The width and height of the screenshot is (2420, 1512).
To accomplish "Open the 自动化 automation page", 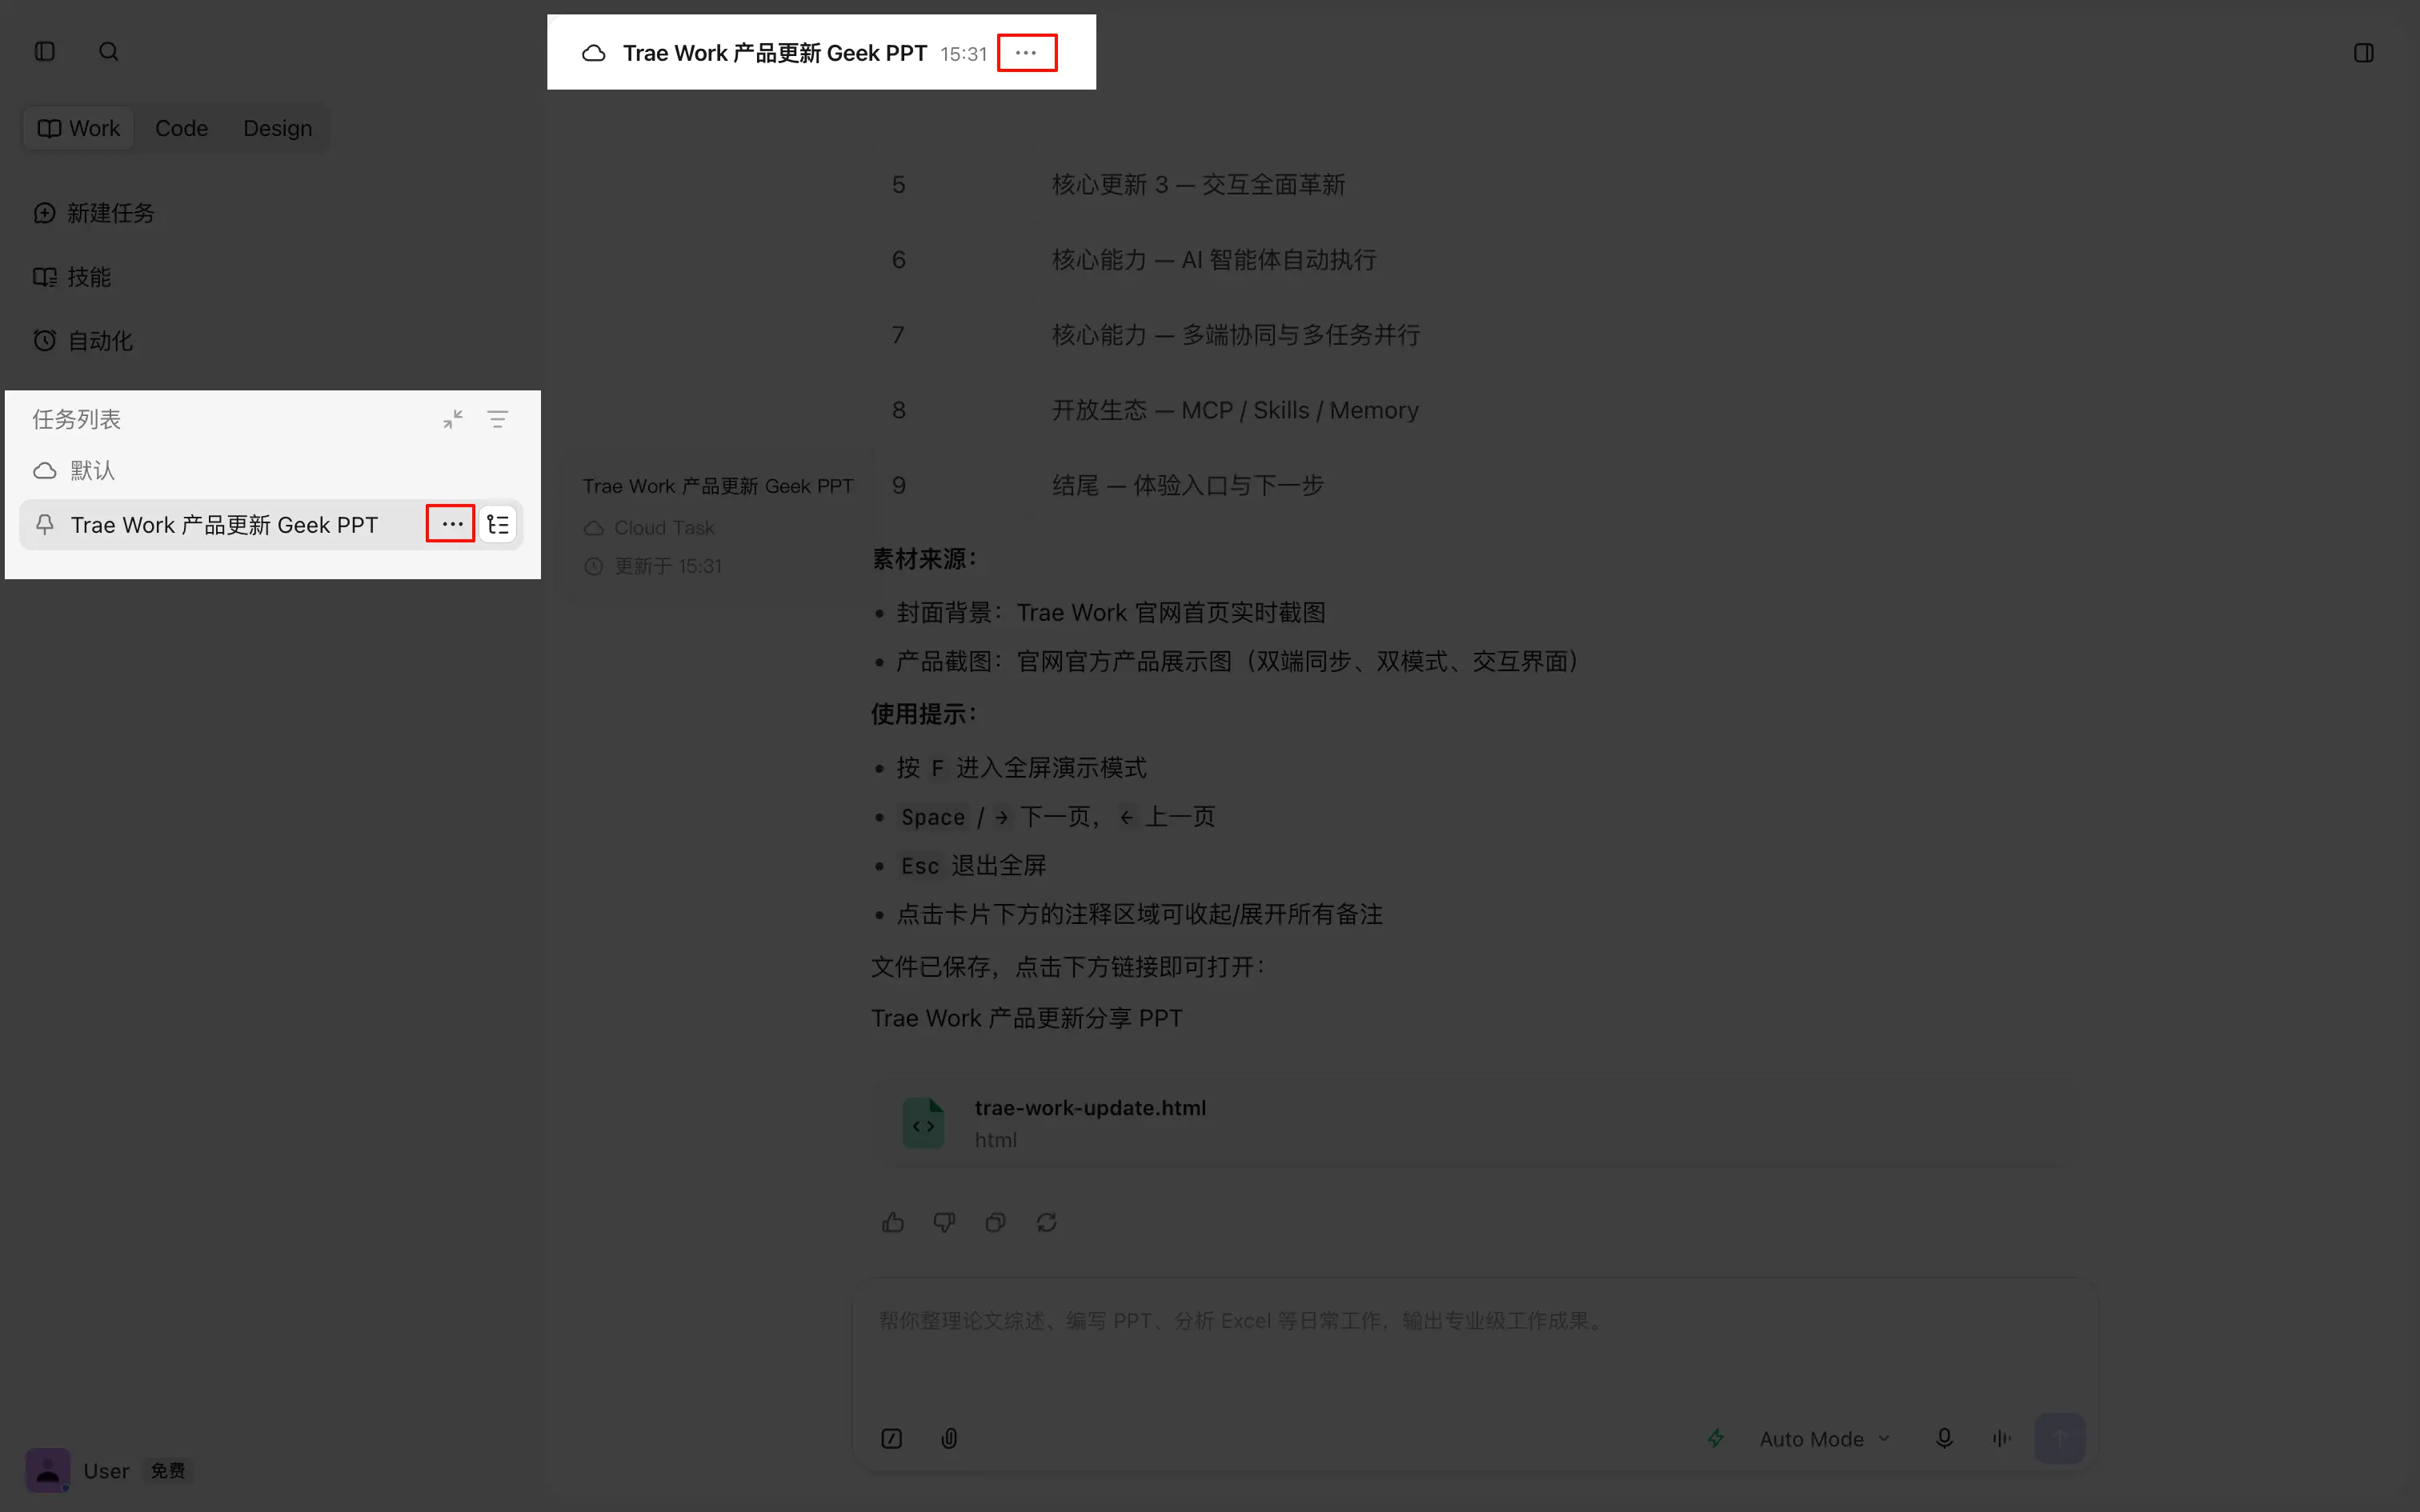I will [x=83, y=341].
